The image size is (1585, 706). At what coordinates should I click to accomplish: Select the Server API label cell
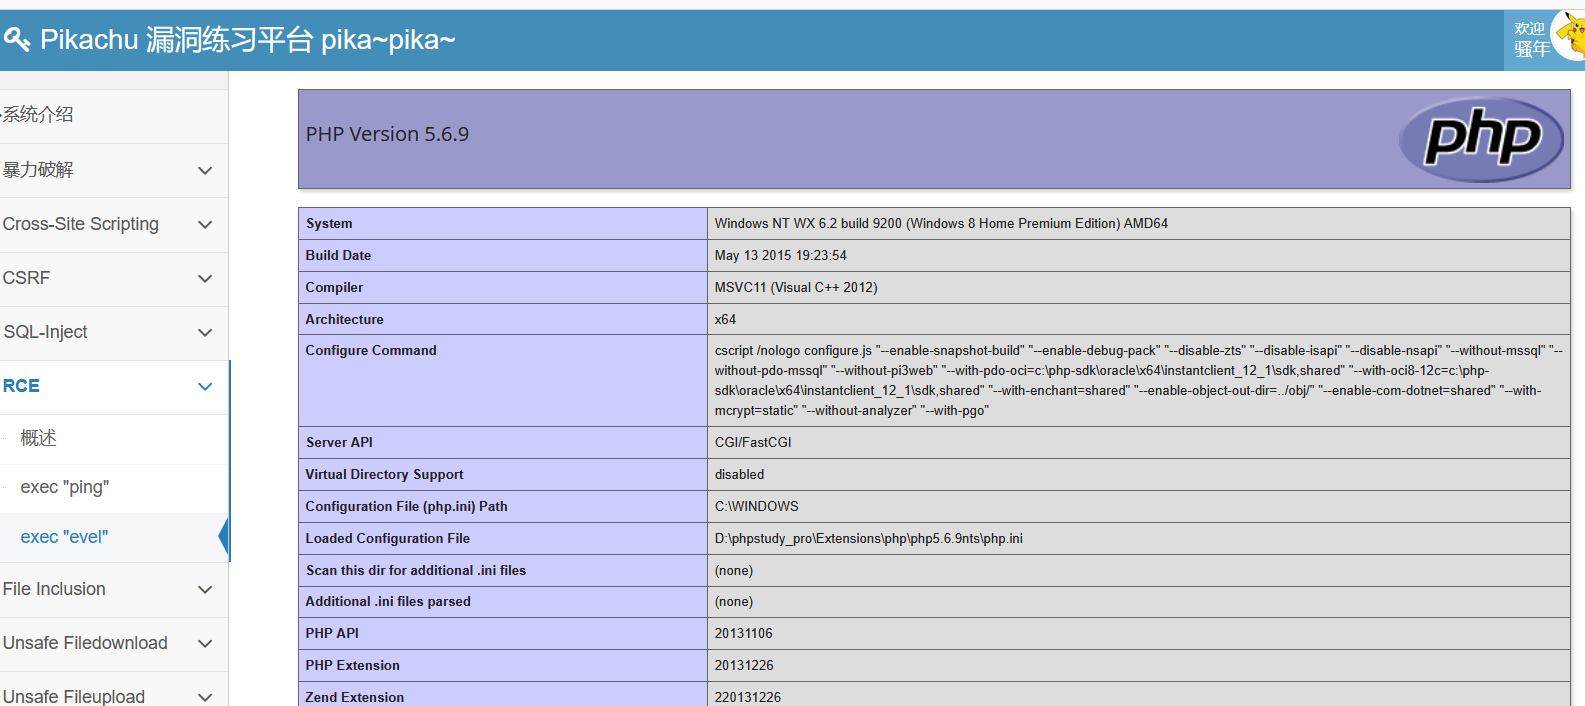click(503, 443)
